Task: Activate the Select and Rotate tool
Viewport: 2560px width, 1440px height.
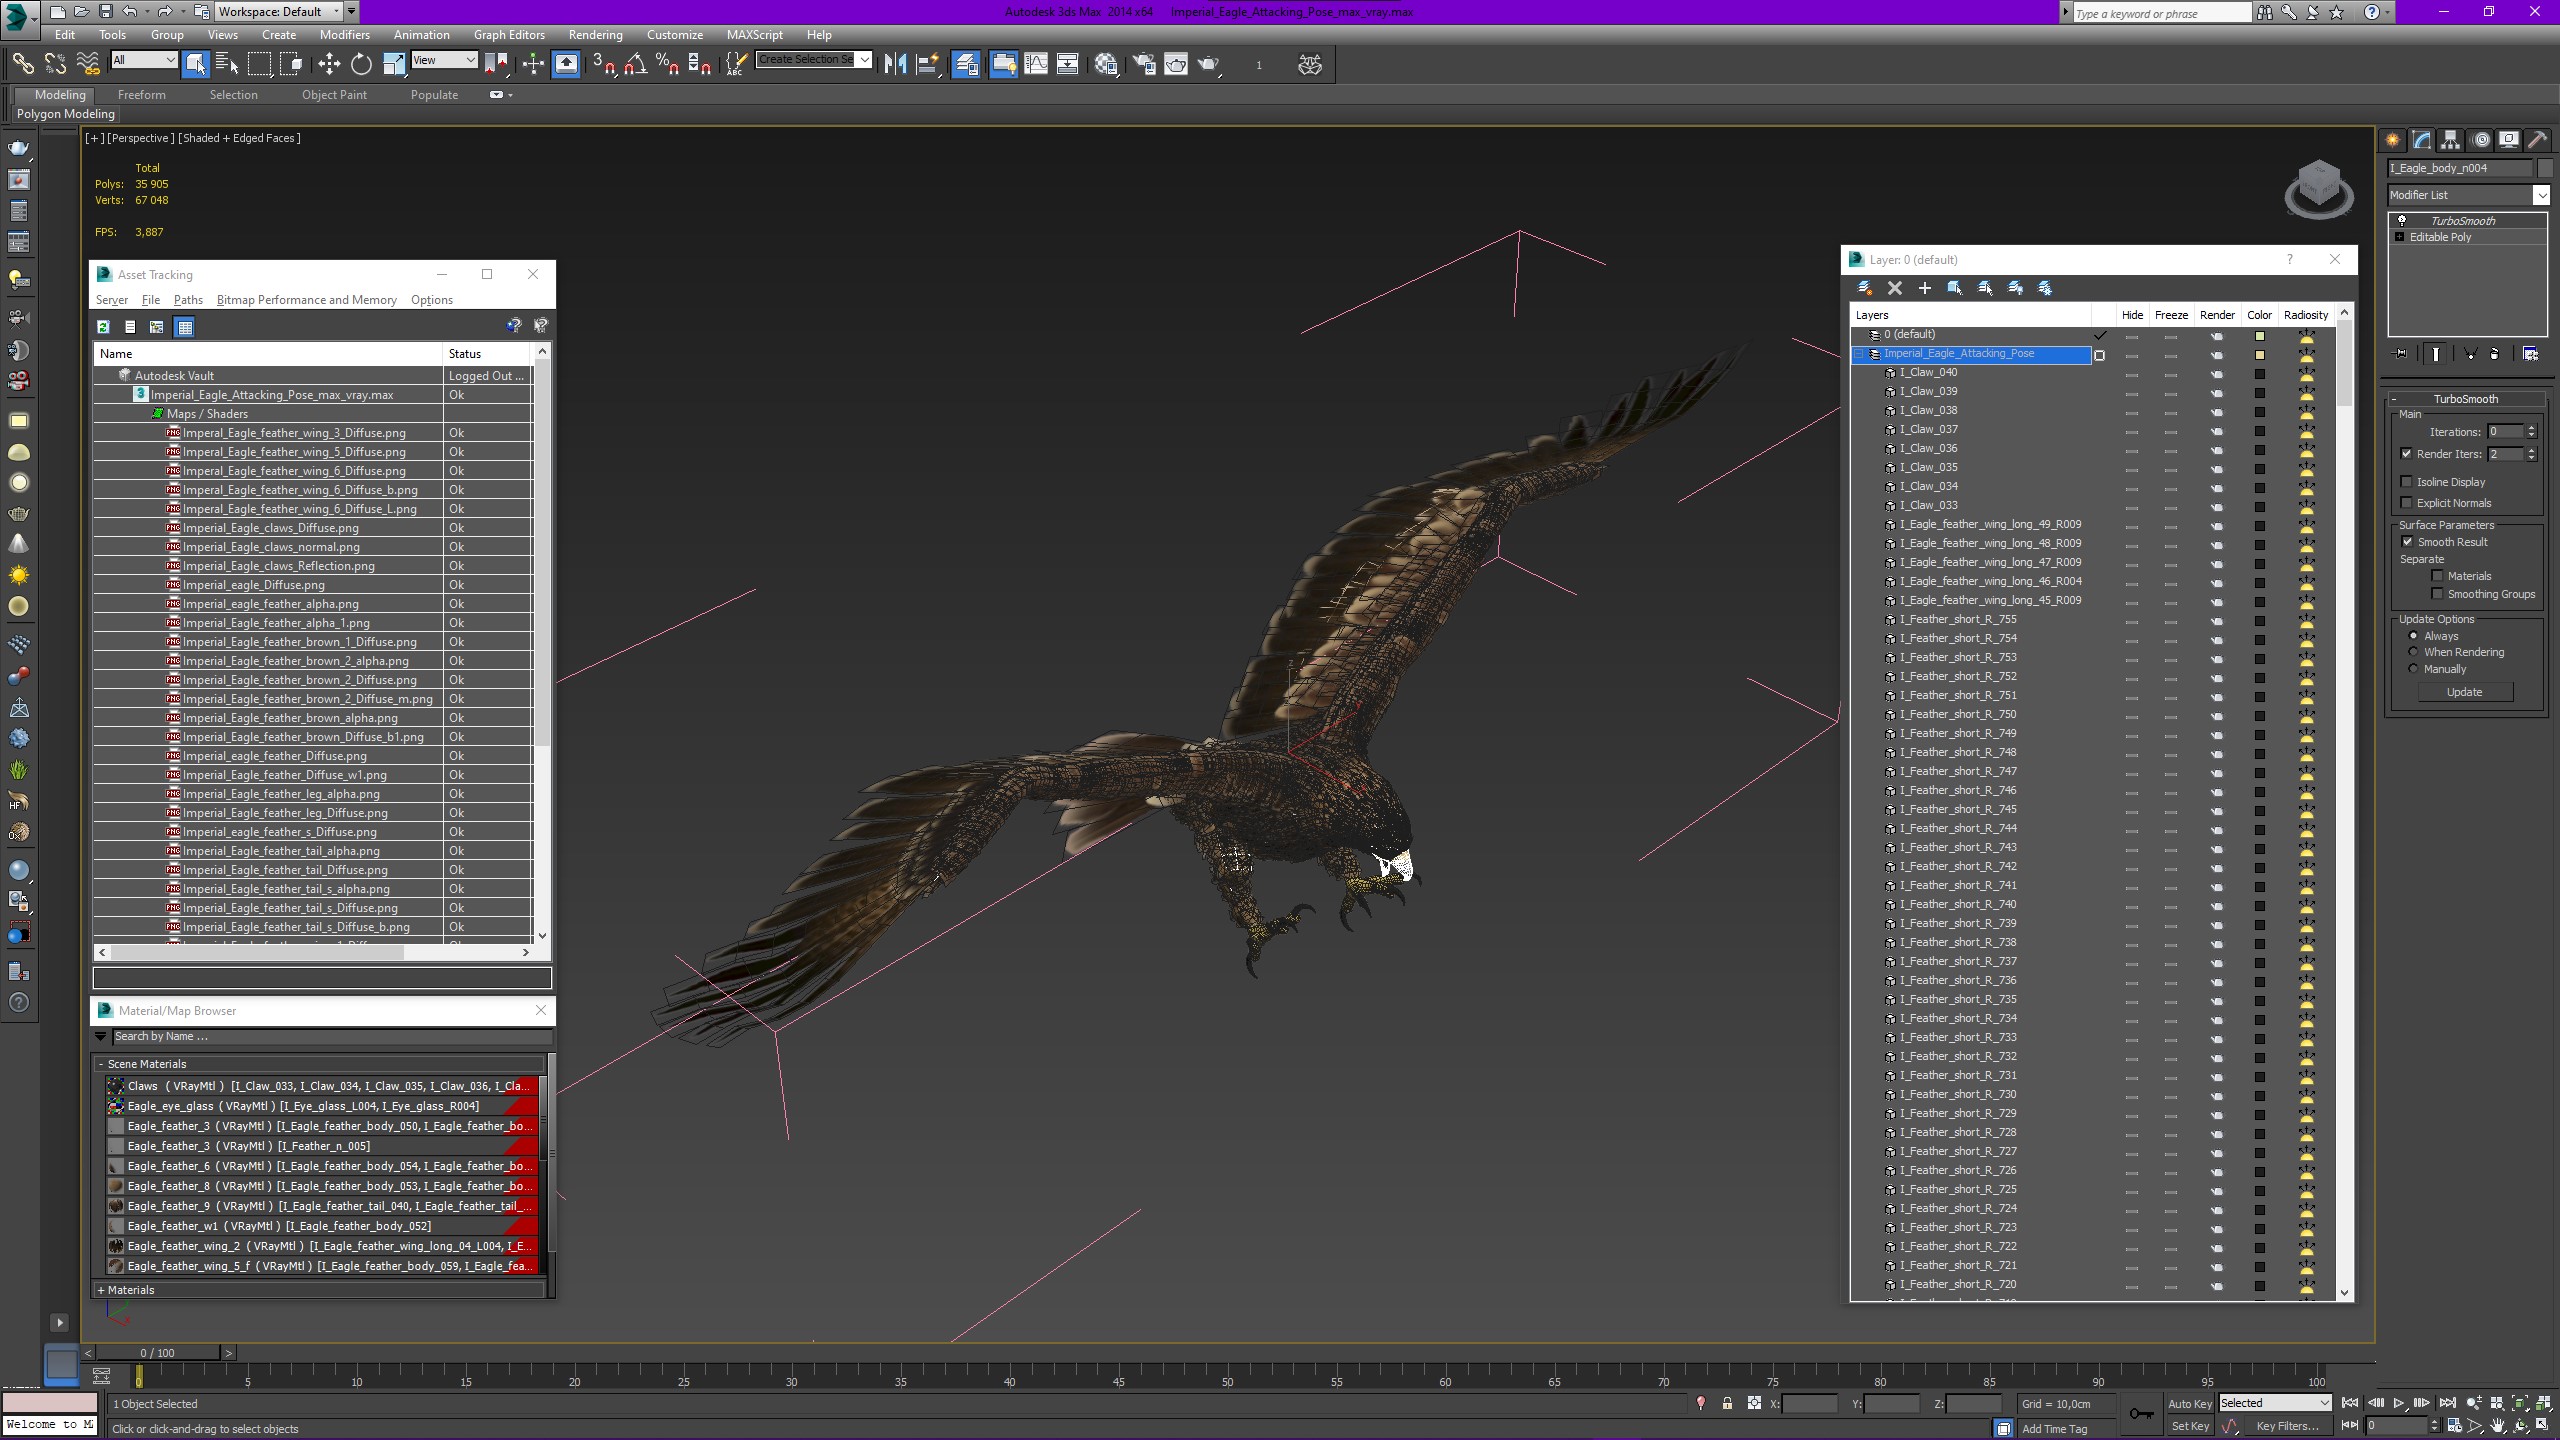Action: coord(361,64)
